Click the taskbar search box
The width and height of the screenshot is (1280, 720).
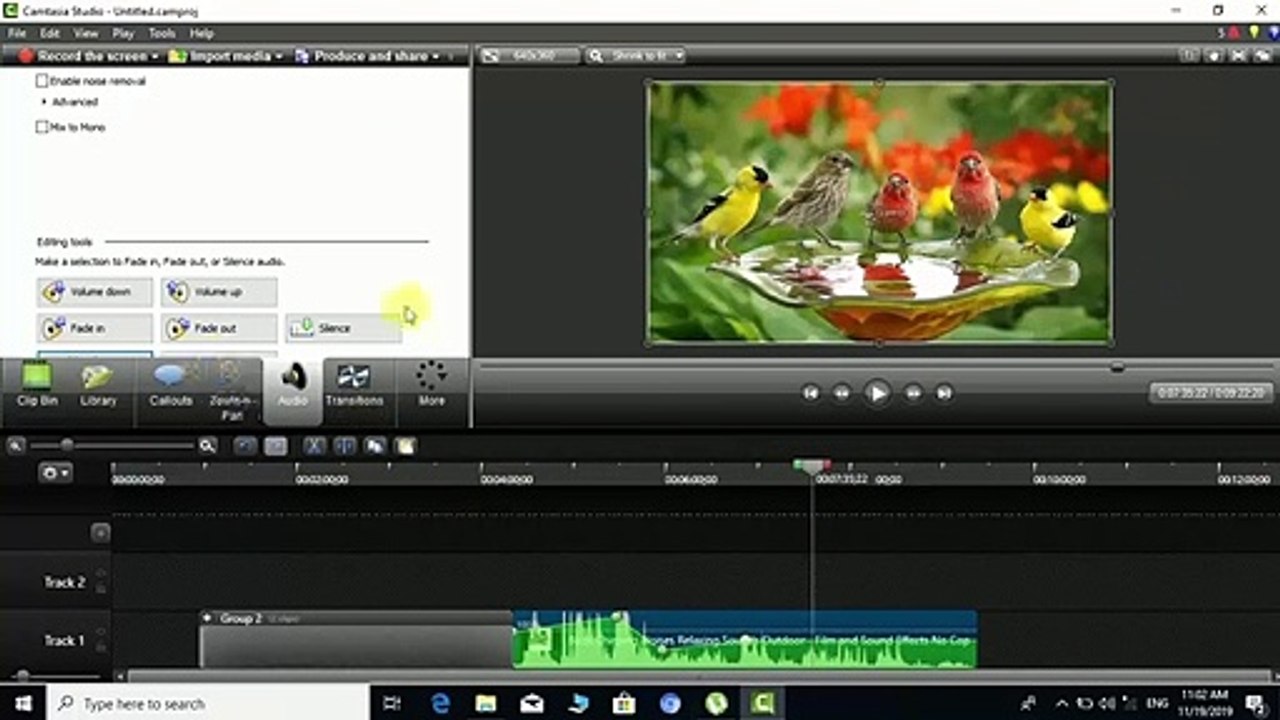click(208, 703)
